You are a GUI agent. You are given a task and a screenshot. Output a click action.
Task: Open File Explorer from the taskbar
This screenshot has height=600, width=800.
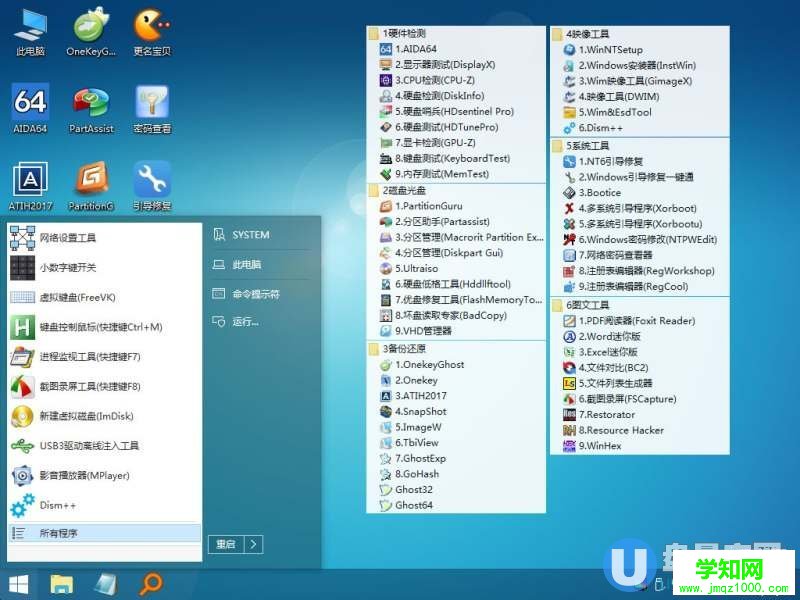point(61,584)
